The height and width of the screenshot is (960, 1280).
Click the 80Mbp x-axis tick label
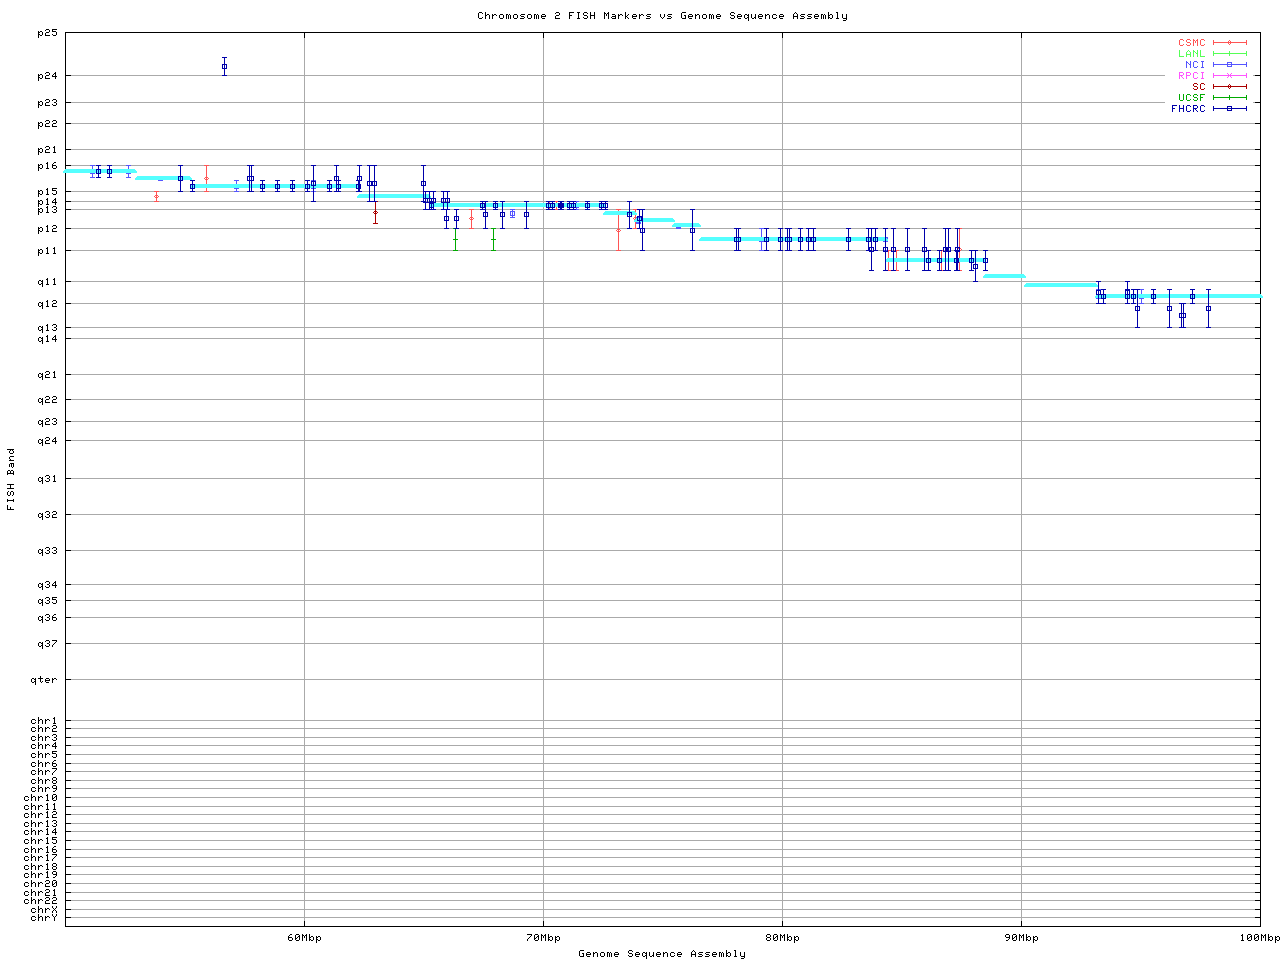click(782, 938)
